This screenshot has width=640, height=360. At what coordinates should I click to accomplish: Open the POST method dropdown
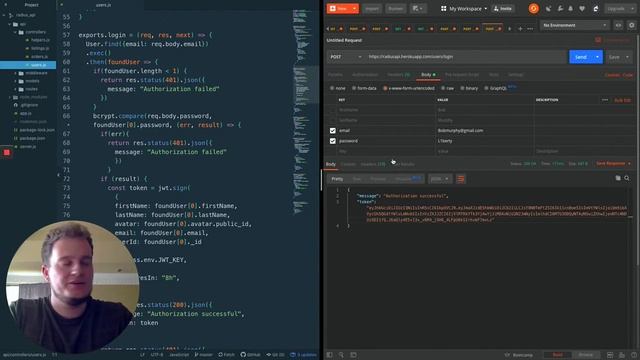tap(346, 57)
